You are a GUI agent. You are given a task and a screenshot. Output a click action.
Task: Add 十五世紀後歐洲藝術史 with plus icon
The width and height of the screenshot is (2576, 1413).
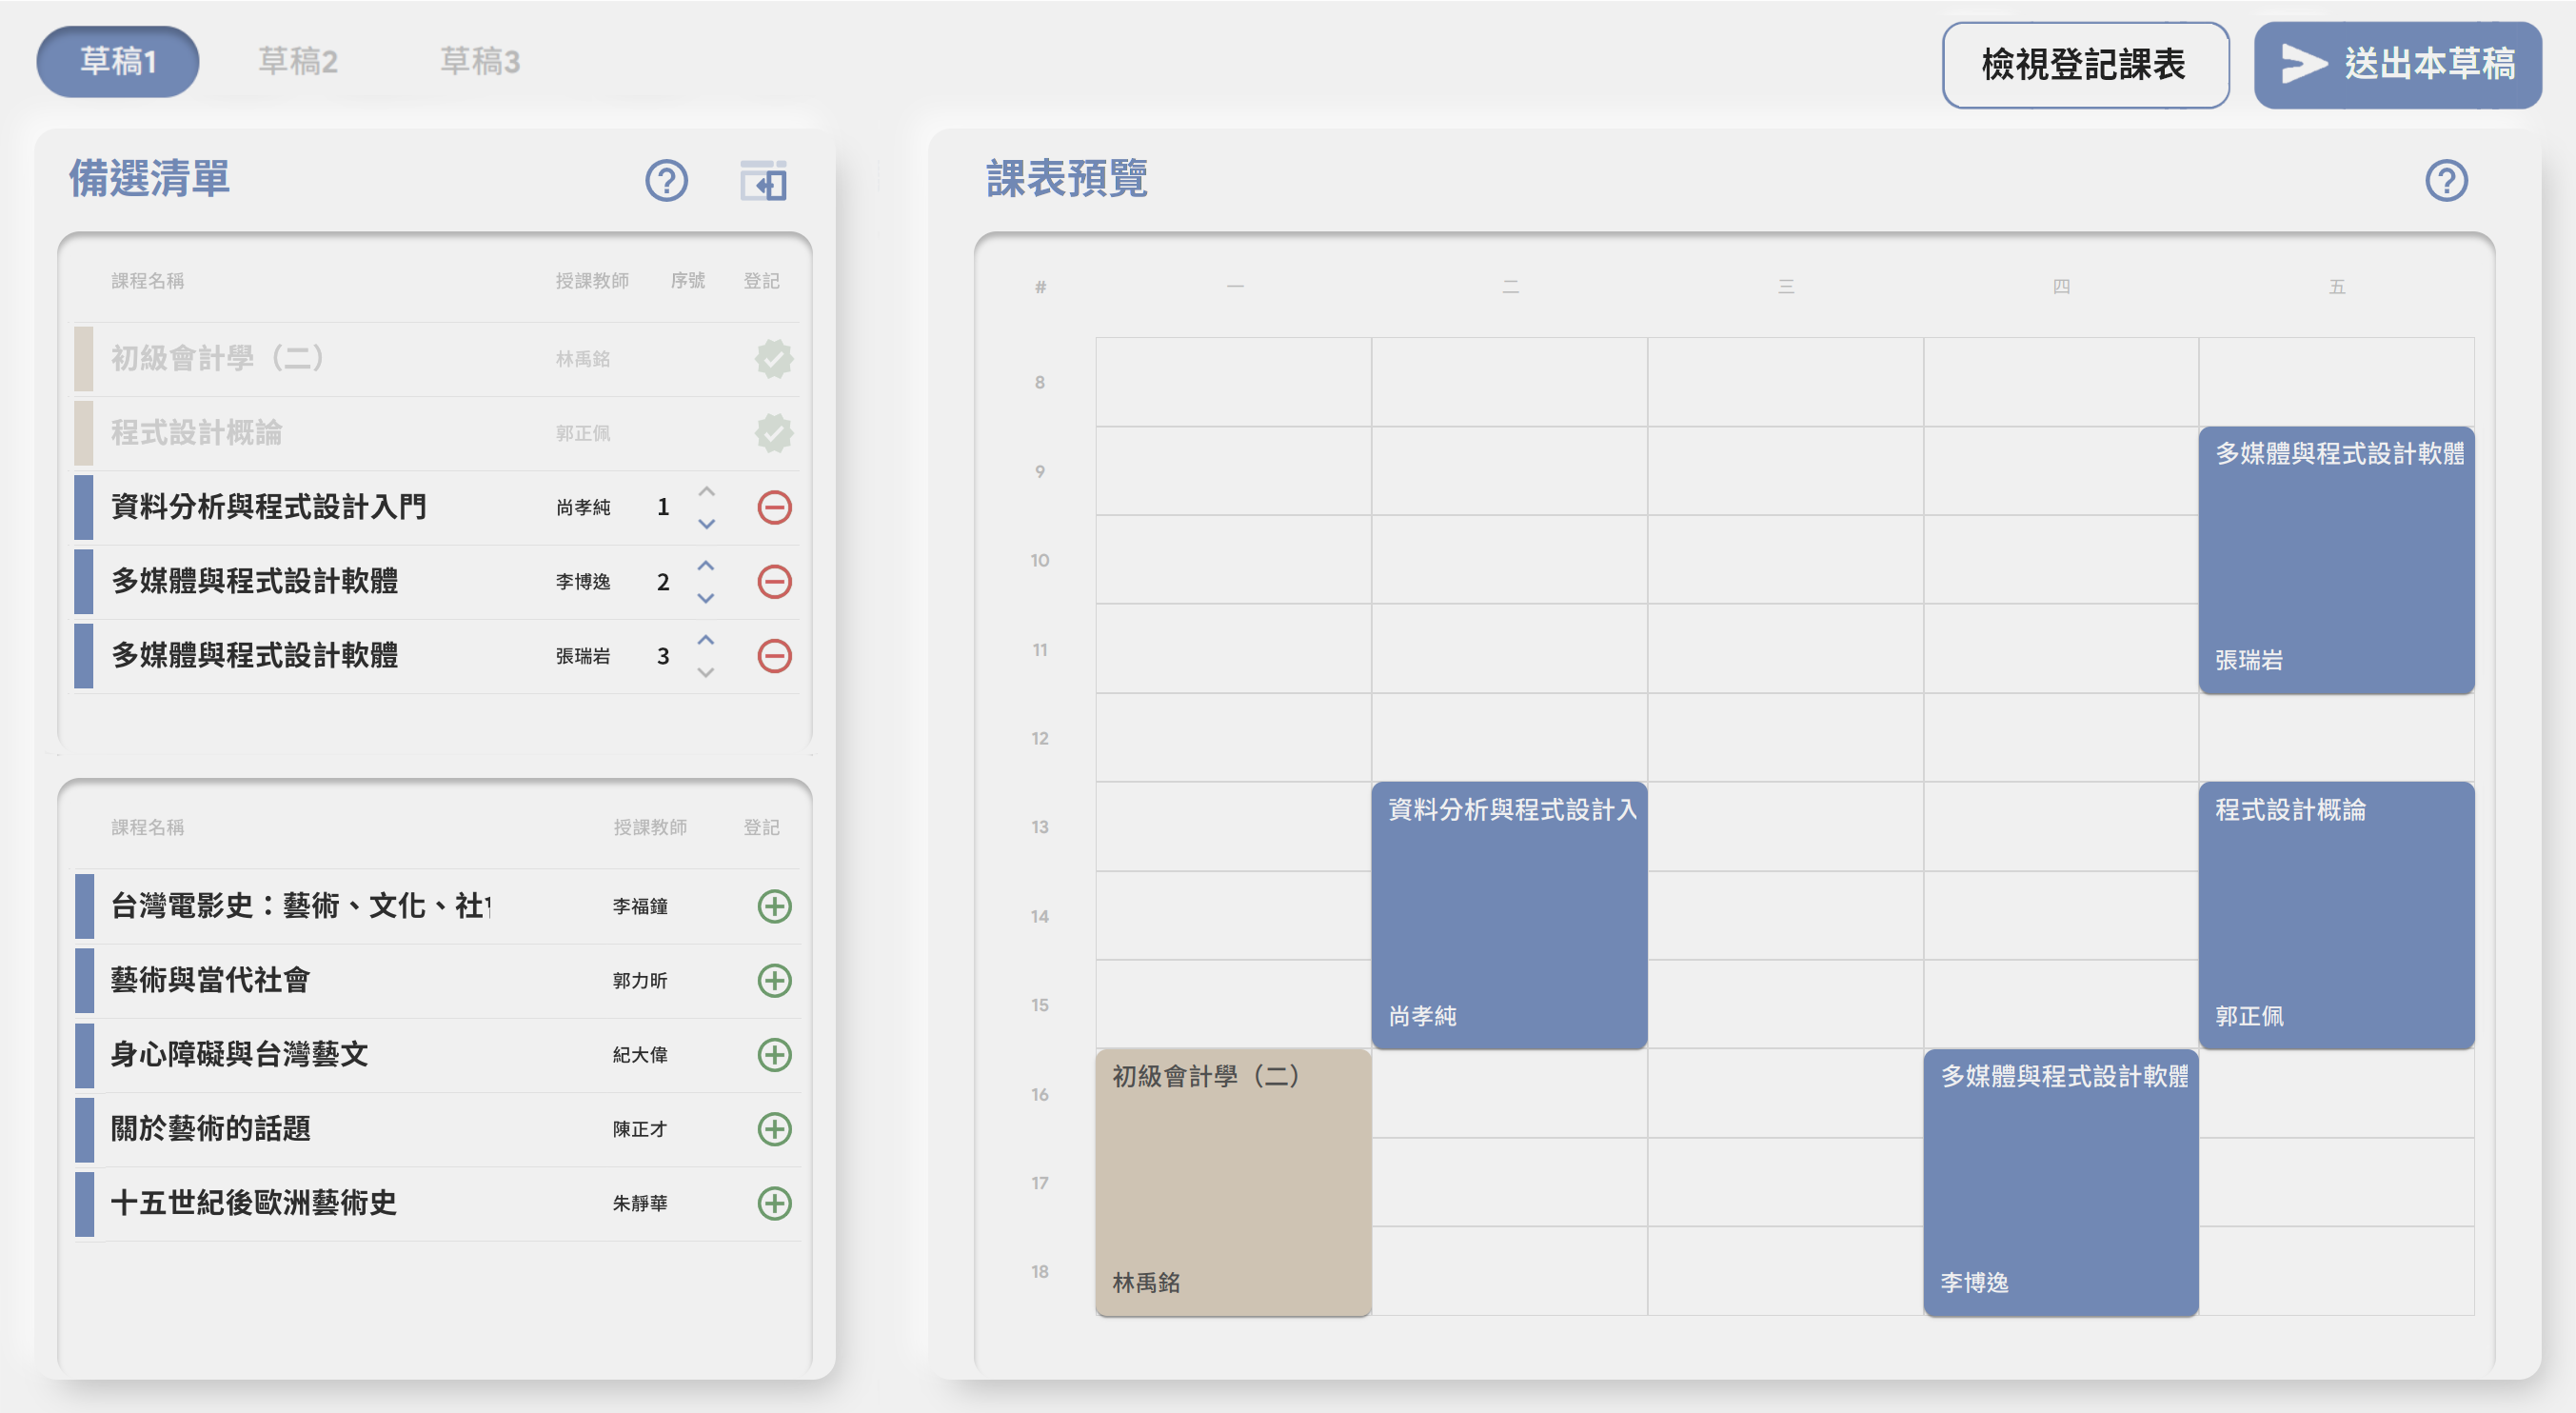774,1203
